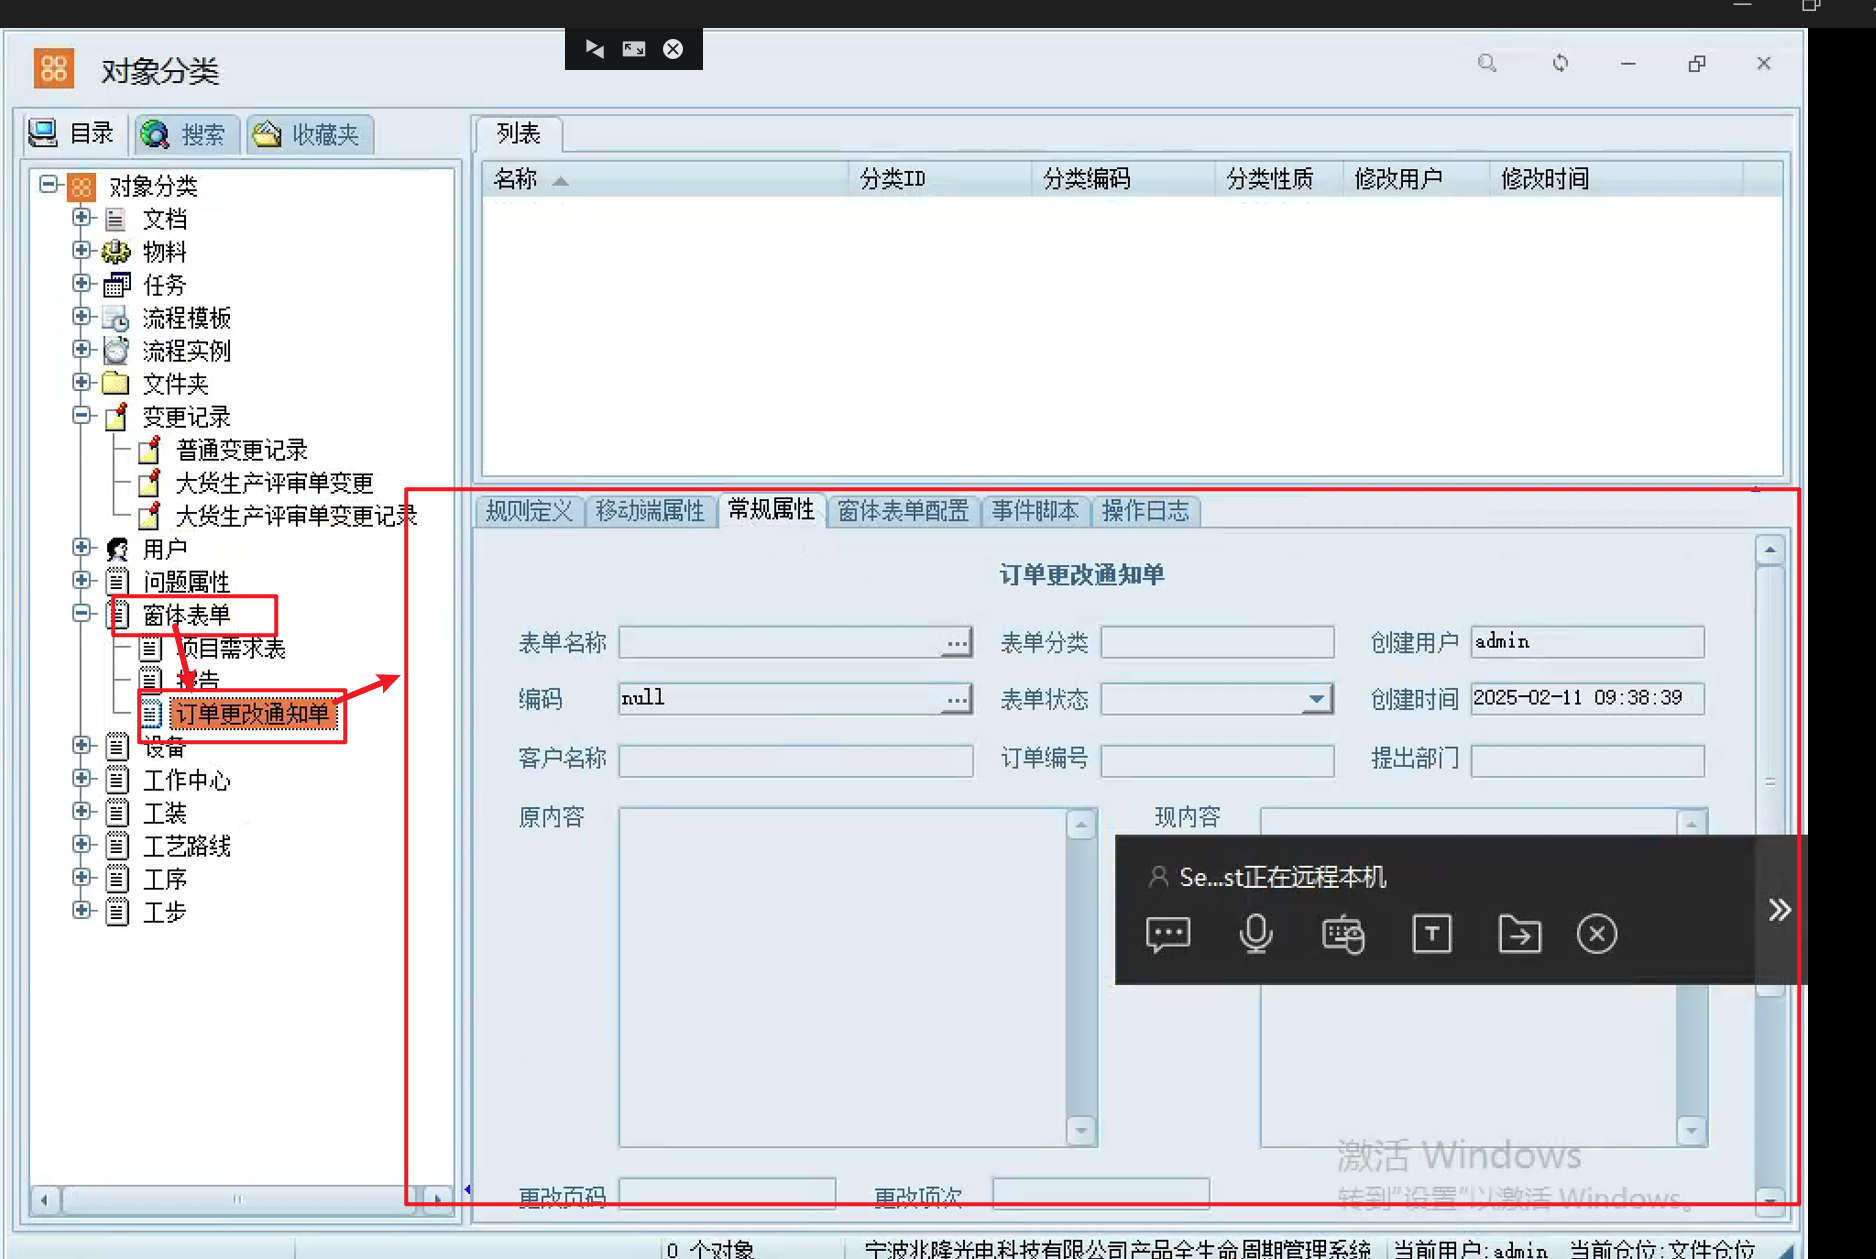This screenshot has height=1259, width=1876.
Task: End remote session with circled X icon
Action: [x=1597, y=934]
